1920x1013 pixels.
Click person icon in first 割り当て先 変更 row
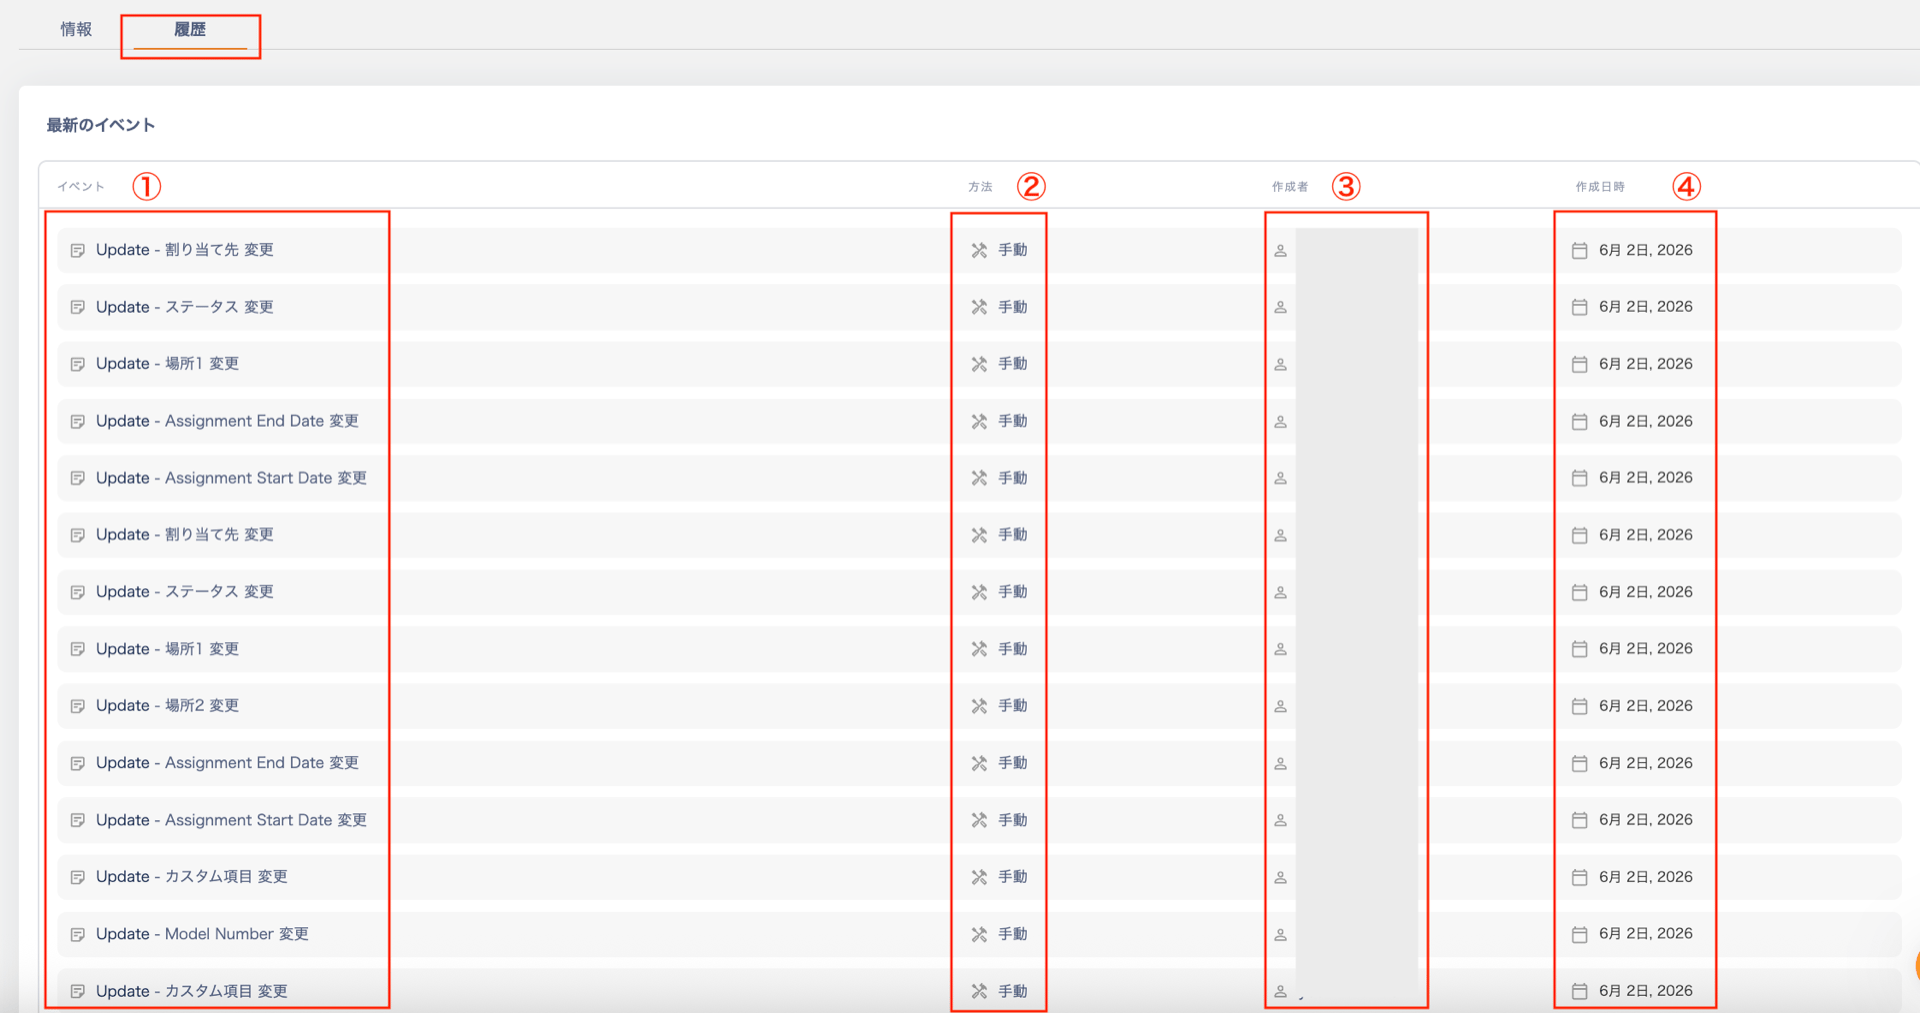(x=1280, y=250)
